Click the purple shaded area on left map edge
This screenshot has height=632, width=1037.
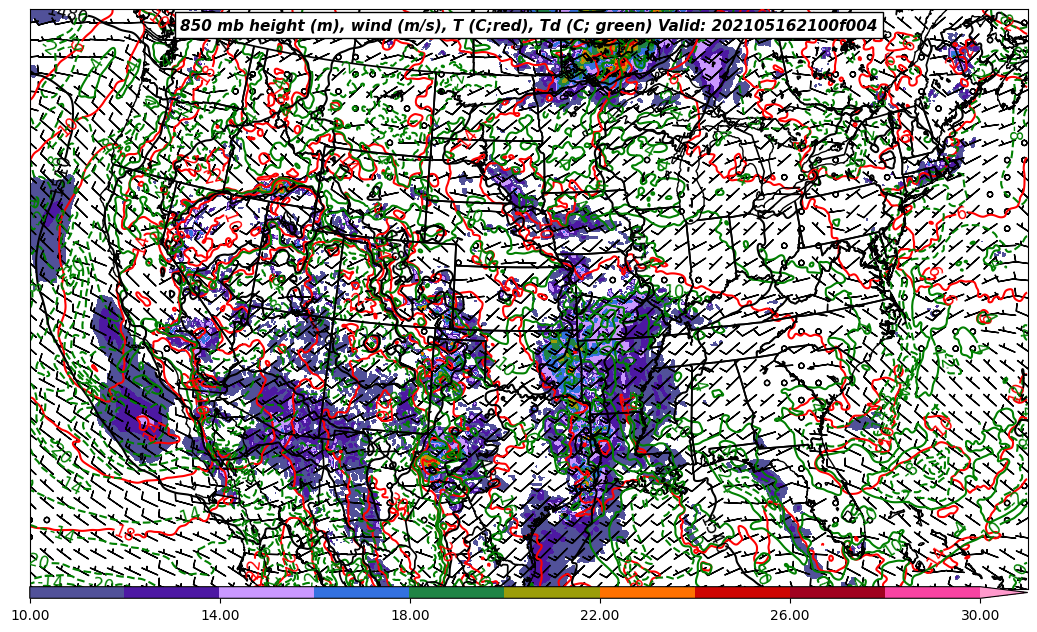click(48, 230)
